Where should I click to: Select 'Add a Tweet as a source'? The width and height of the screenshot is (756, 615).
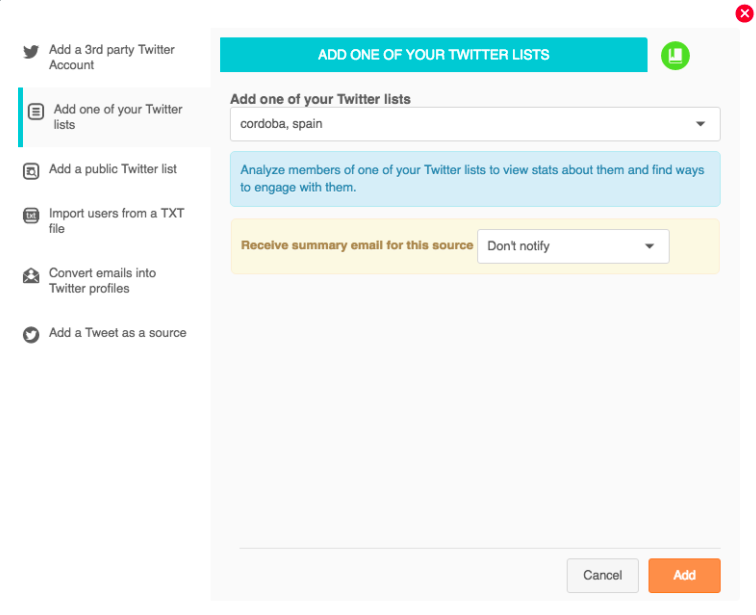117,333
